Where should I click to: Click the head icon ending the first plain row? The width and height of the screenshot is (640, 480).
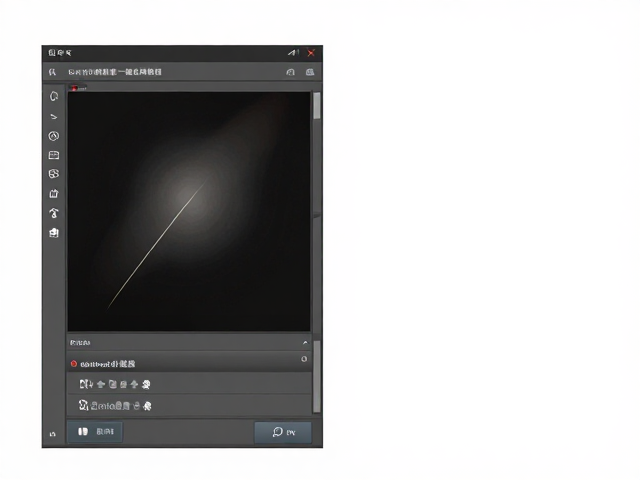(x=146, y=384)
